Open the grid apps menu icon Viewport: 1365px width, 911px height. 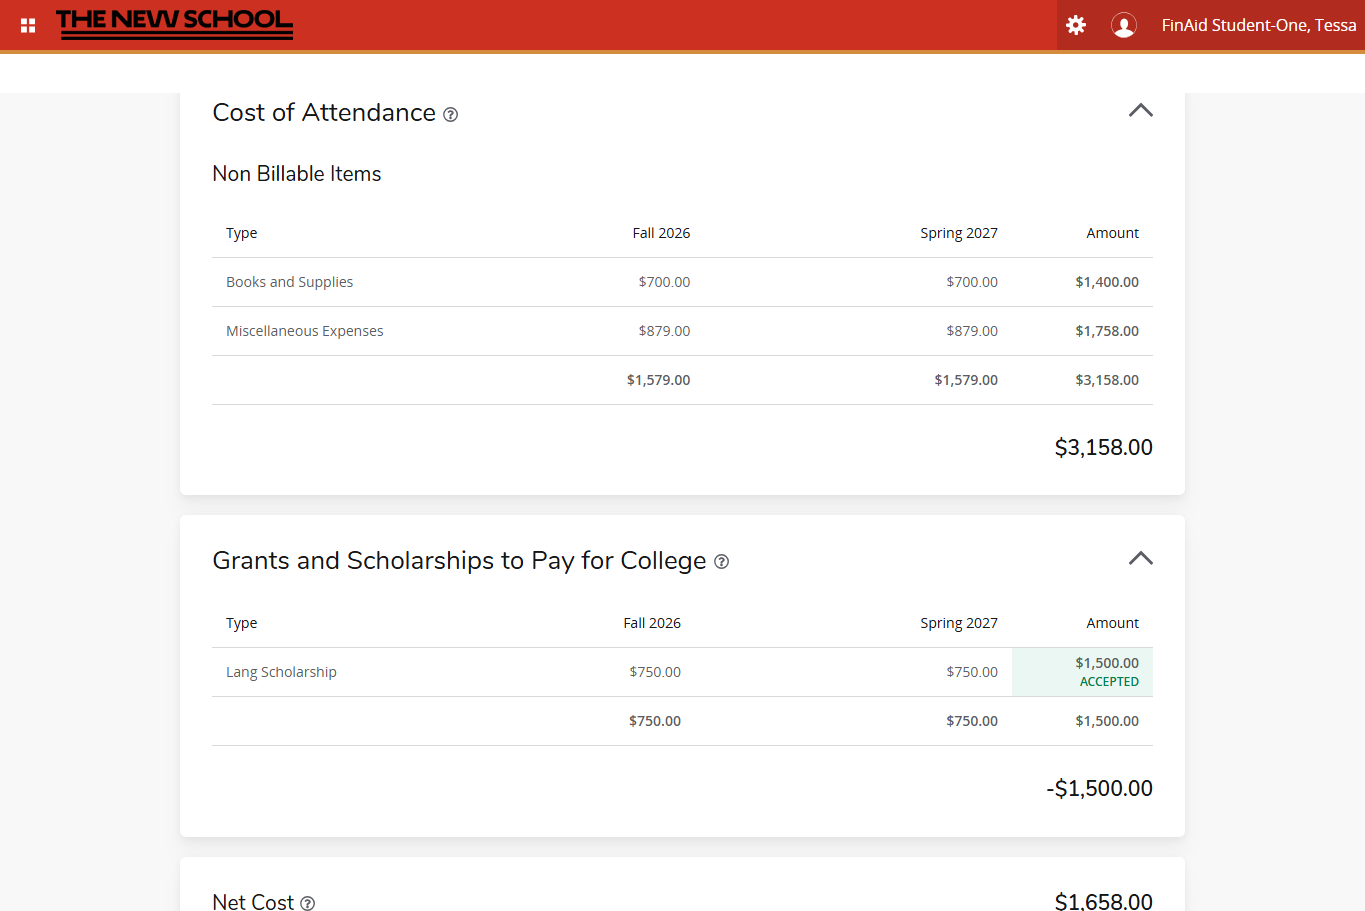pos(28,25)
